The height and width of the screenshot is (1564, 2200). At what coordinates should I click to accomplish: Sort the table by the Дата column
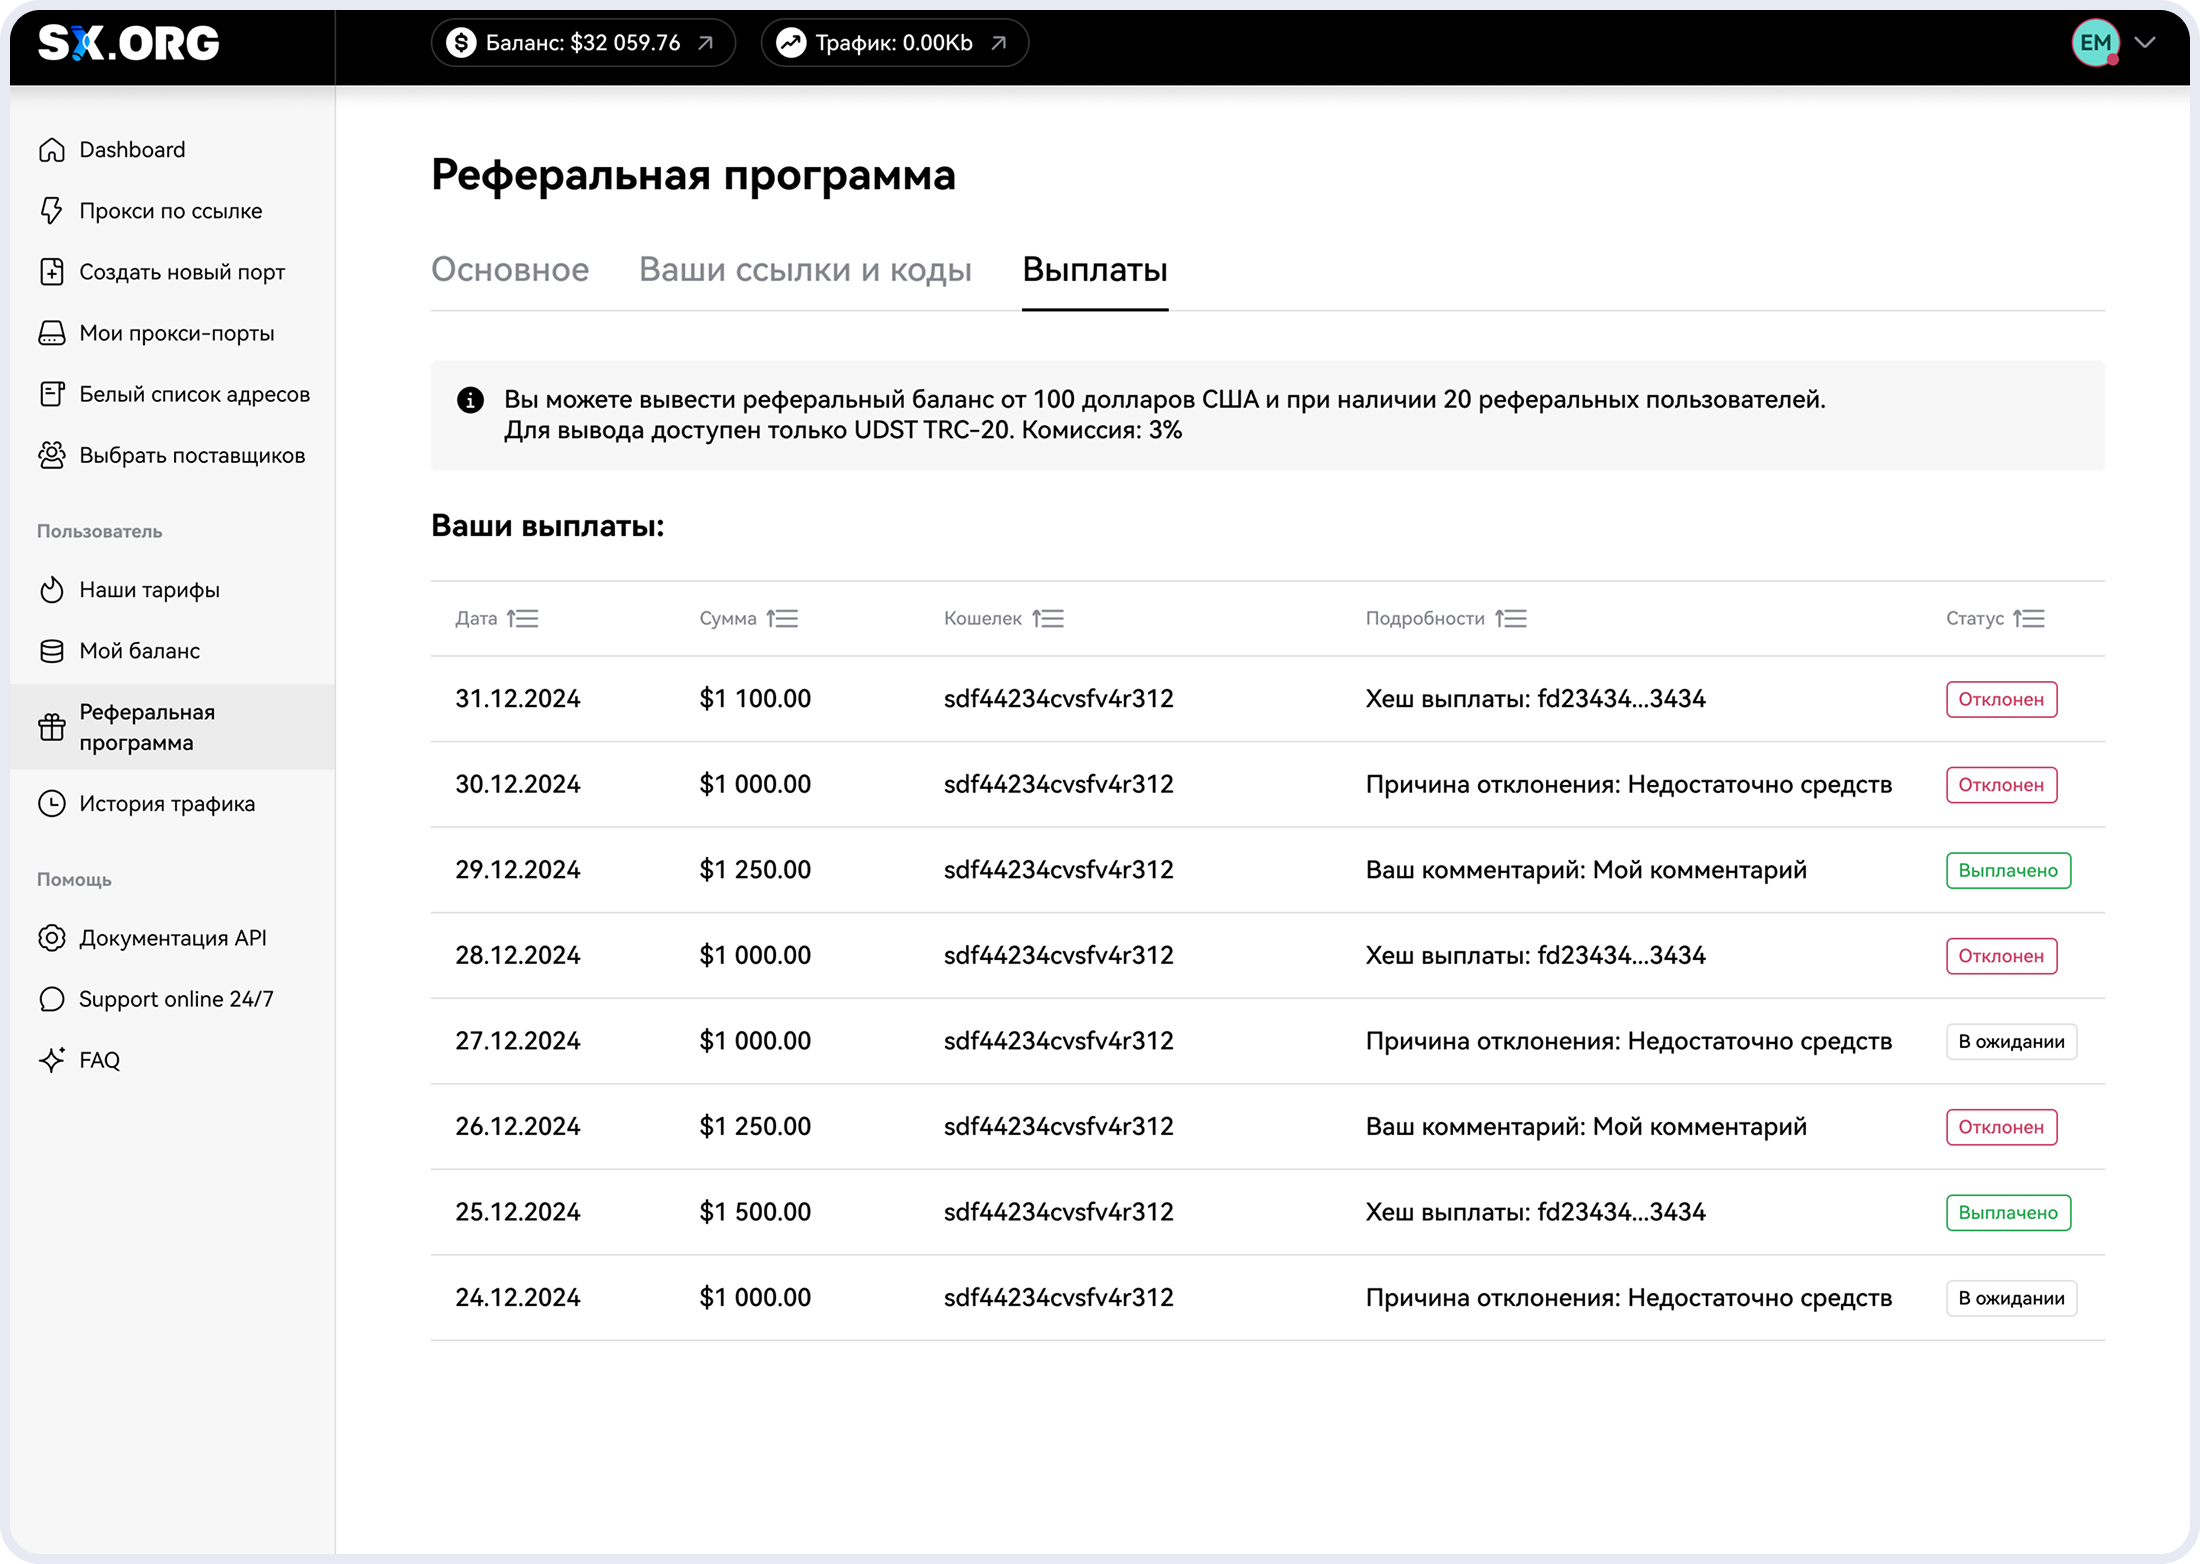(522, 619)
